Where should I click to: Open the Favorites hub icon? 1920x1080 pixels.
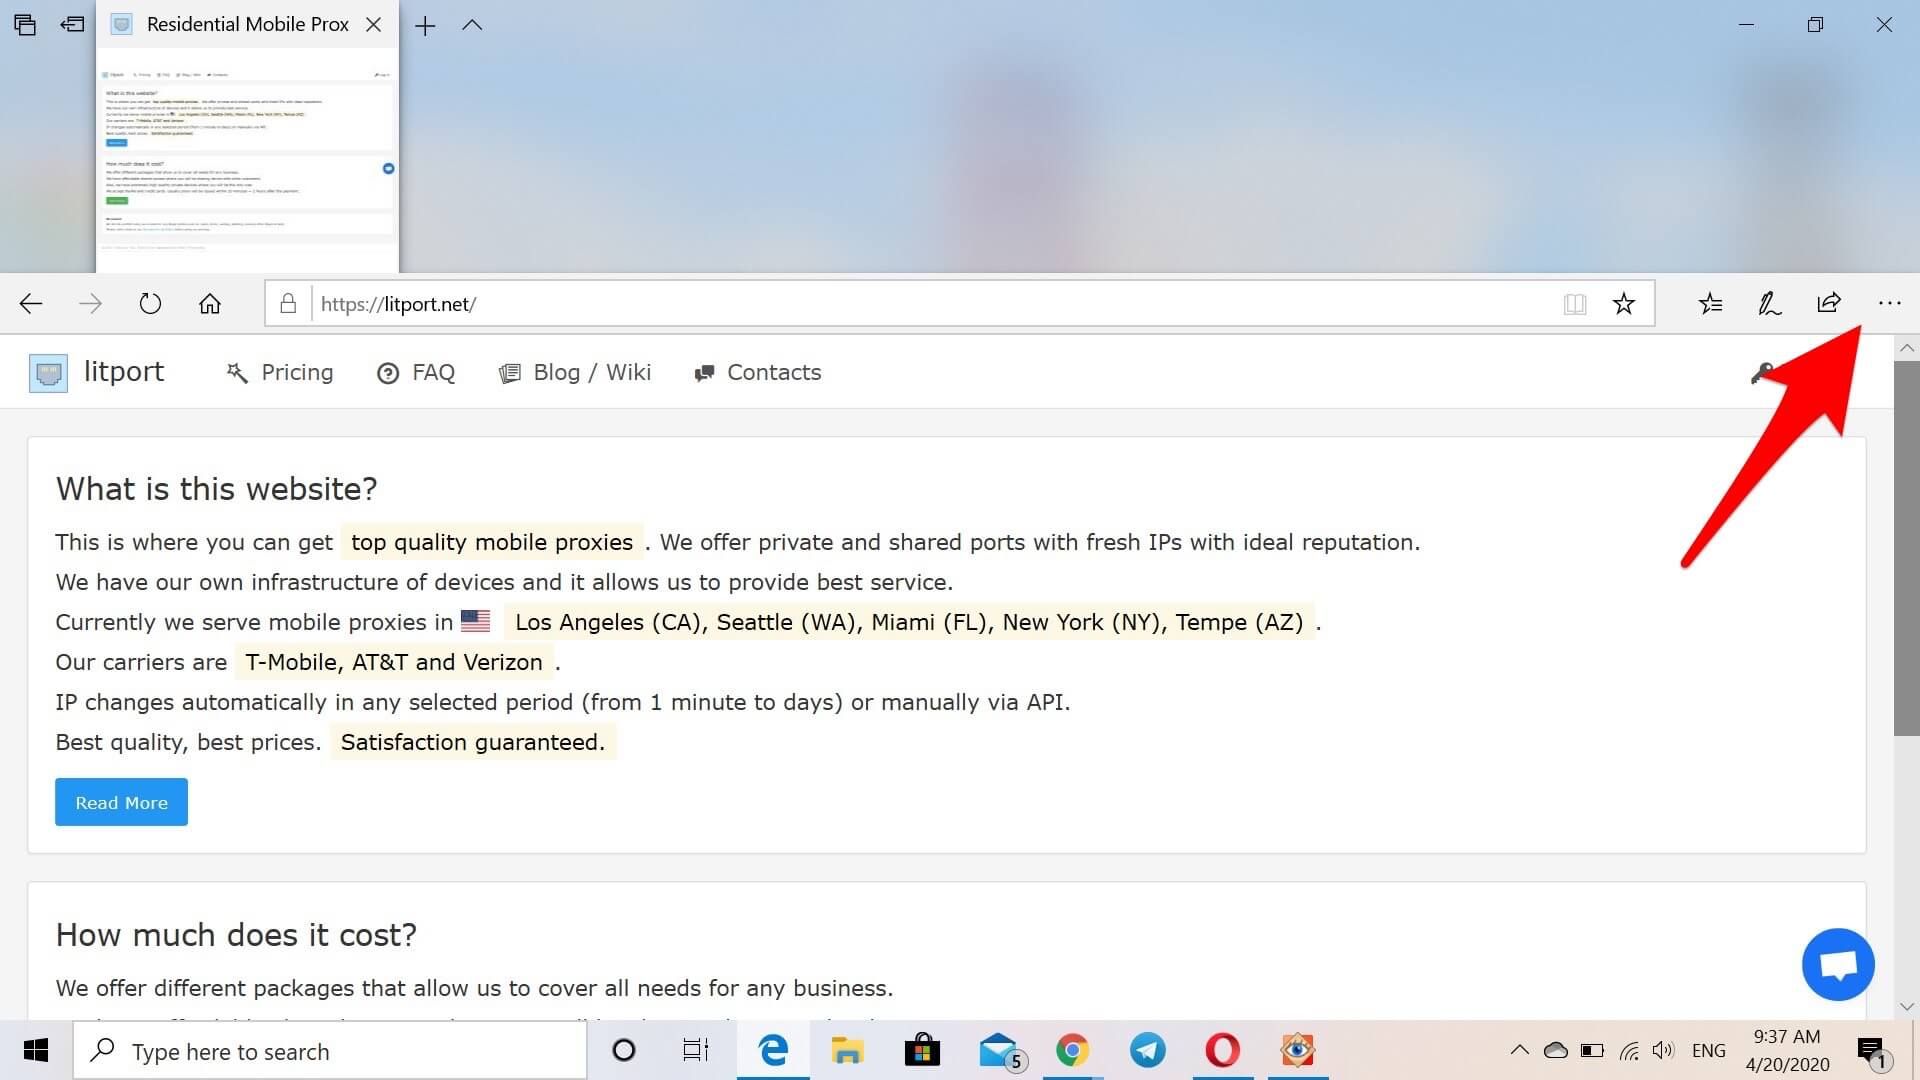(1710, 303)
